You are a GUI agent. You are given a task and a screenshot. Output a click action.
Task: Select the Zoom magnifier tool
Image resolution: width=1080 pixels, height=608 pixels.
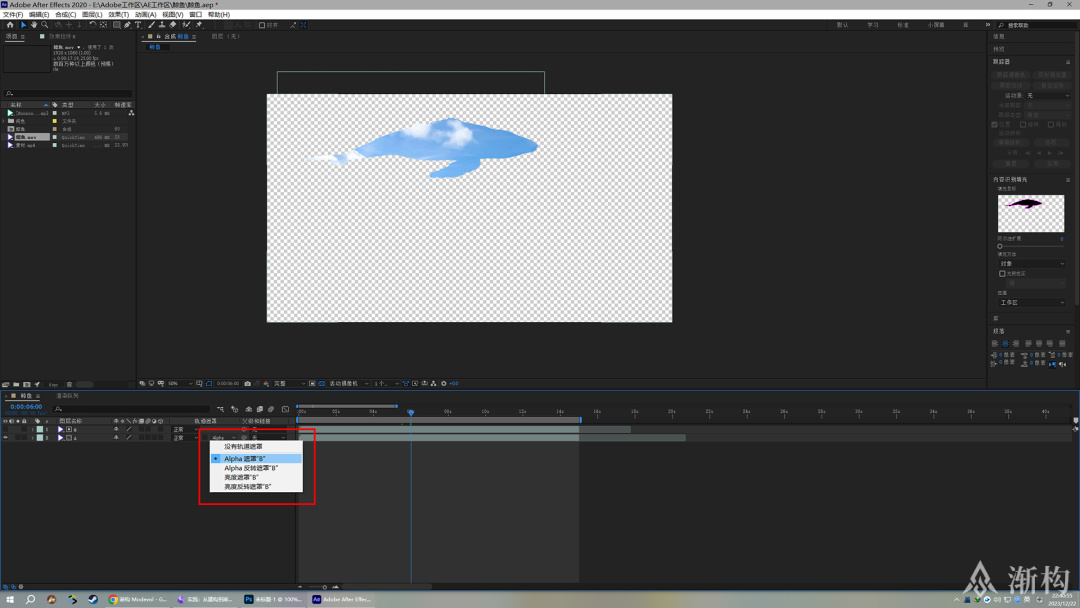tap(44, 25)
